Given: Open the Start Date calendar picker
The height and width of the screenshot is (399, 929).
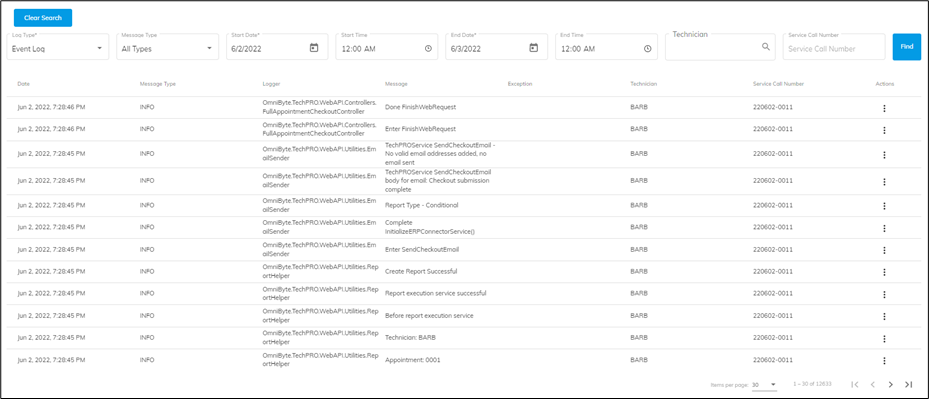Looking at the screenshot, I should pos(314,48).
